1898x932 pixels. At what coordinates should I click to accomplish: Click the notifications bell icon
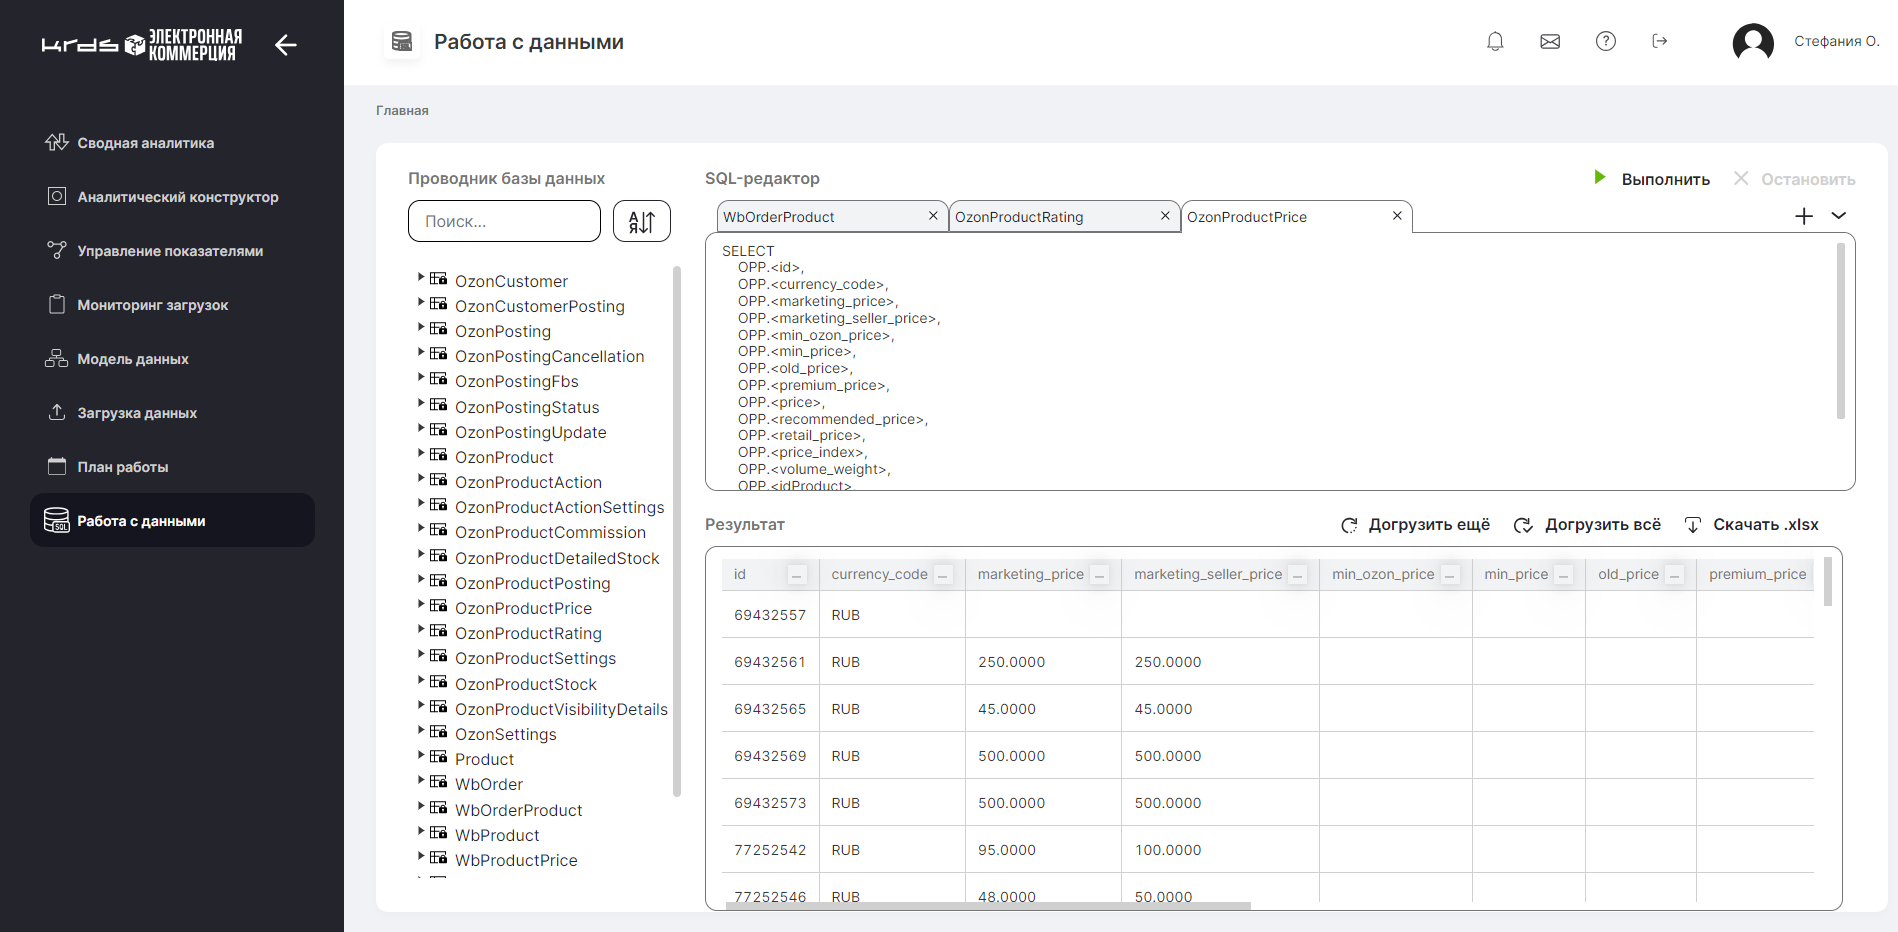tap(1495, 41)
